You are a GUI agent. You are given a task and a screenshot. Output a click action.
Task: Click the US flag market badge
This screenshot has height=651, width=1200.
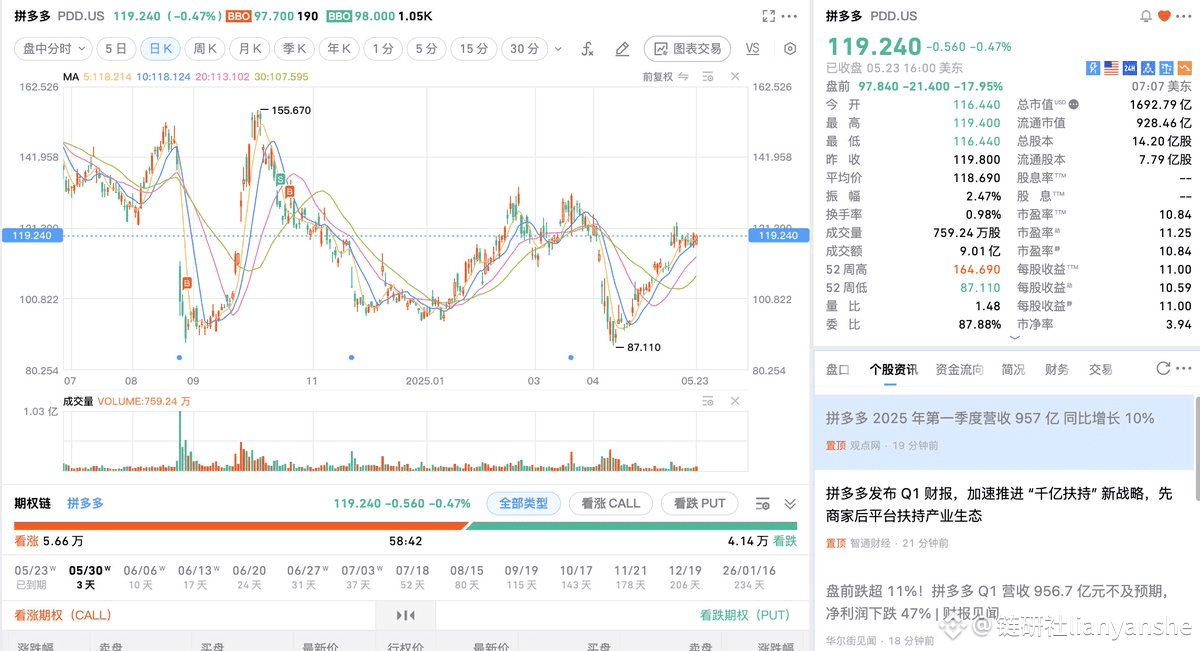1111,68
